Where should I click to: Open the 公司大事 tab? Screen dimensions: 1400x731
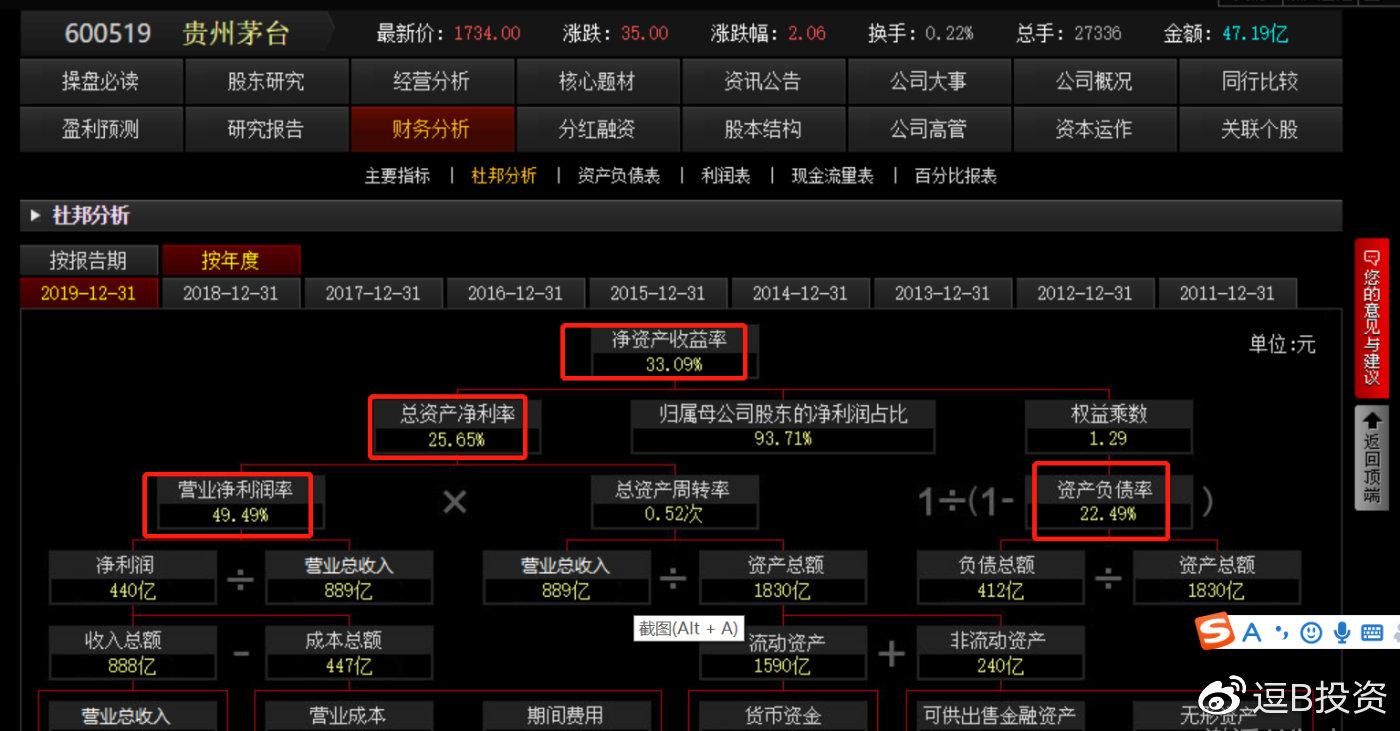[929, 81]
